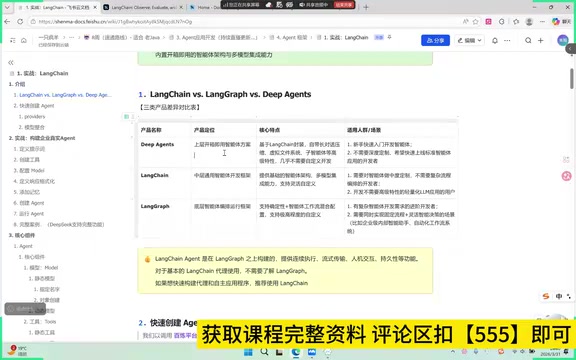This screenshot has height=360, width=576.
Task: Click the document vertical scrollbar thumb
Action: pyautogui.click(x=572, y=78)
